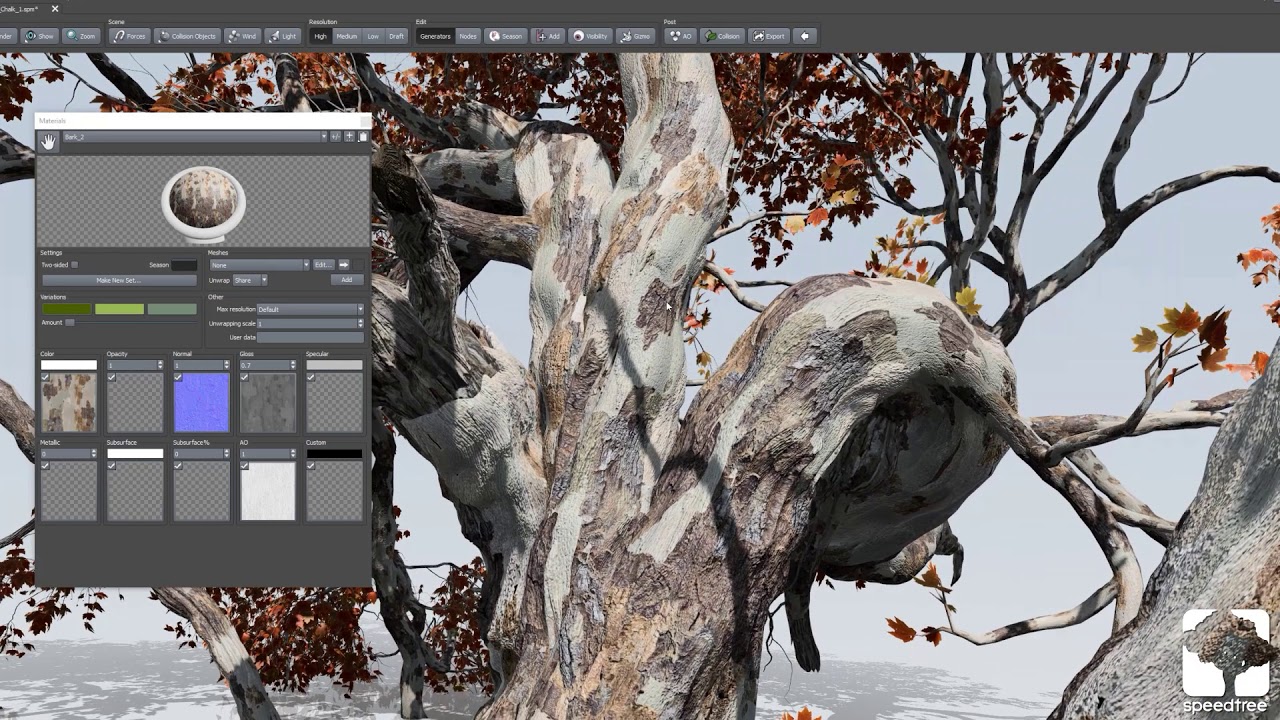Click the clipboard icon beside material name
The width and height of the screenshot is (1280, 720).
coord(362,137)
